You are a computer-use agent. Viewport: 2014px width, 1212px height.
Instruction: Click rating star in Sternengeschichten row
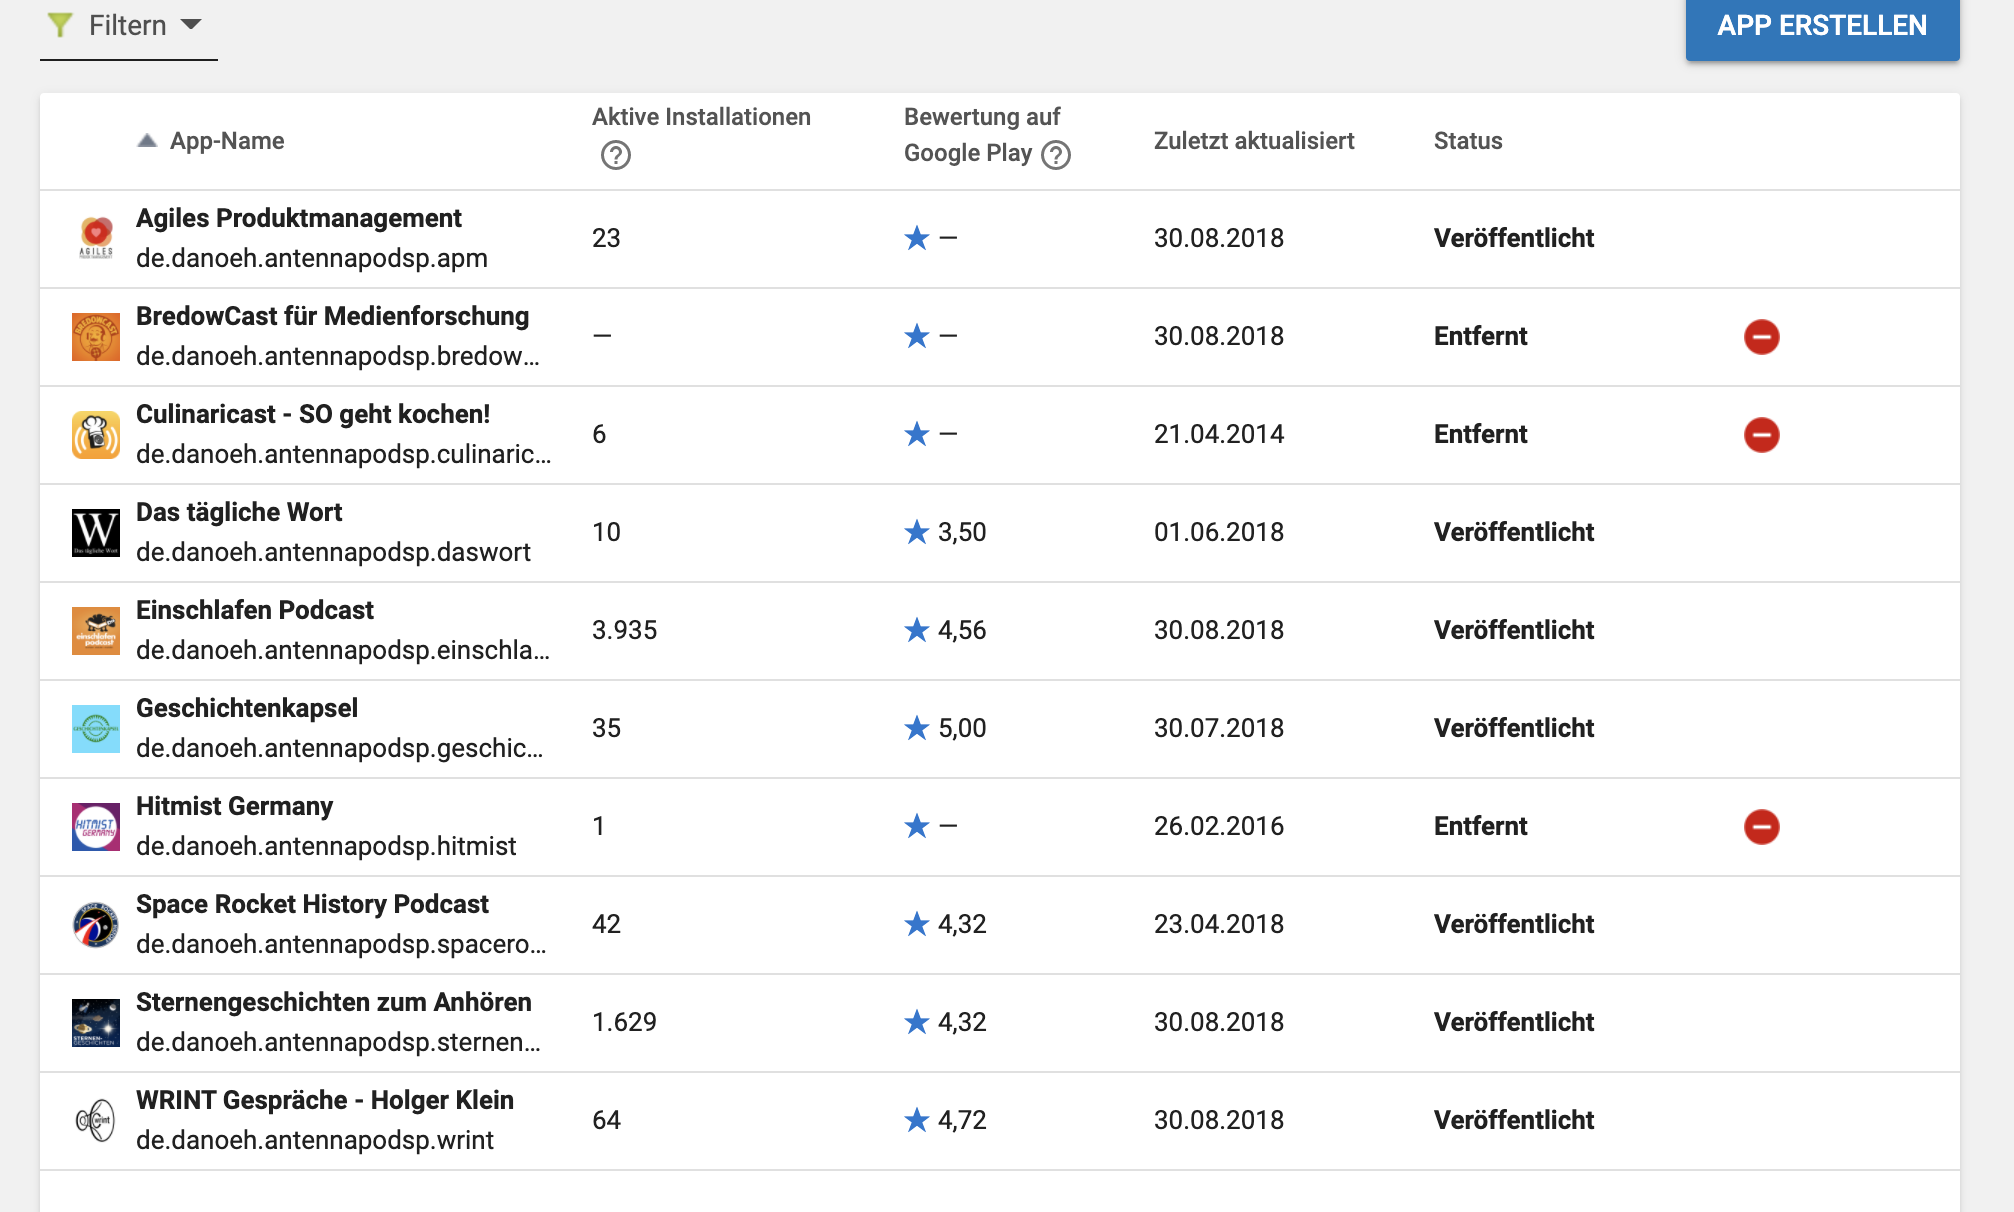point(917,1021)
